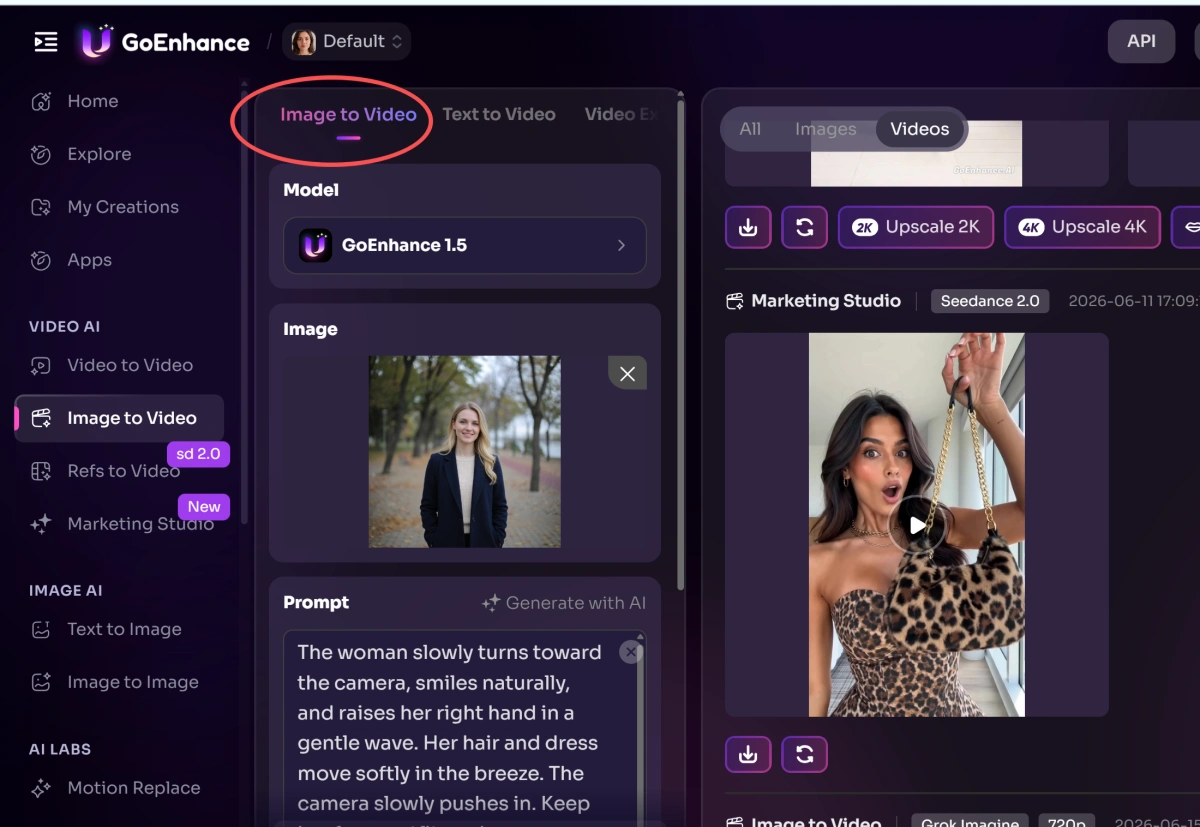Open the GoEnhance 1.5 model selector

coord(465,245)
